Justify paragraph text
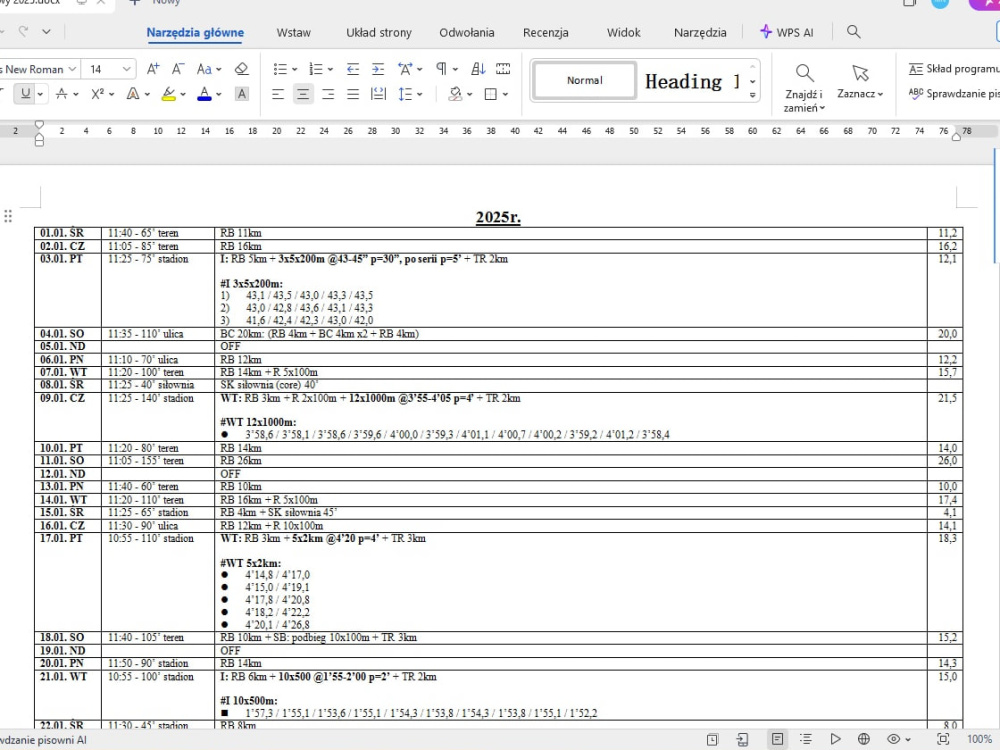 click(353, 94)
